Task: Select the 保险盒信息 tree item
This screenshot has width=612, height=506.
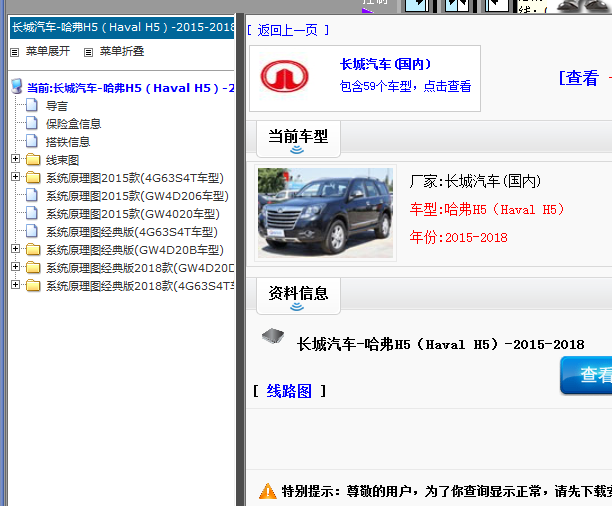Action: pyautogui.click(x=73, y=124)
